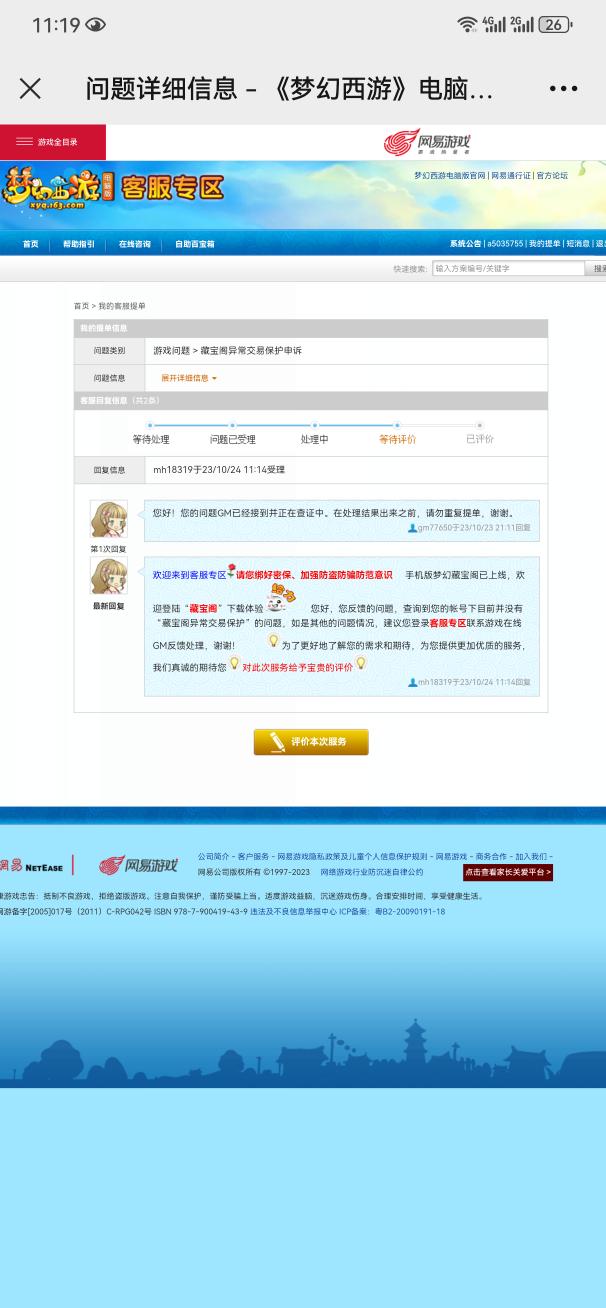Click the 网易游戏 logo in the header
The image size is (606, 1308).
[426, 142]
